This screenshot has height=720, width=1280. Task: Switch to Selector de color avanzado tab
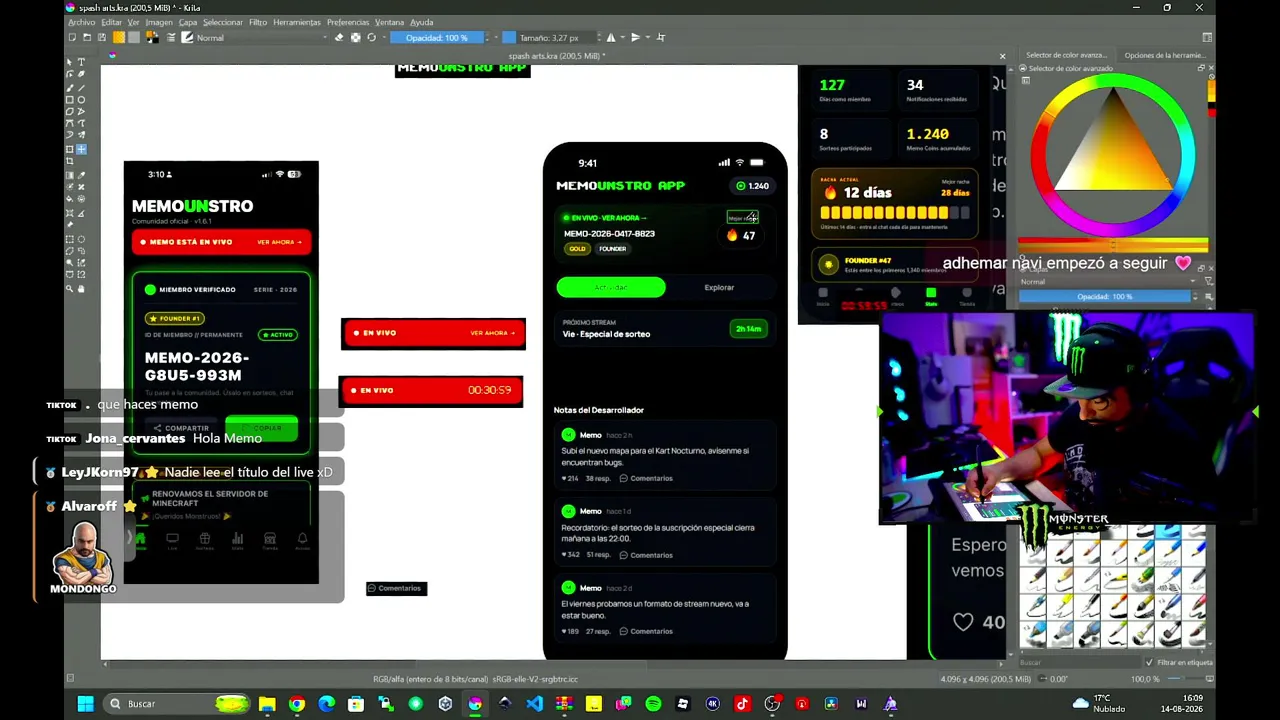click(x=1066, y=55)
